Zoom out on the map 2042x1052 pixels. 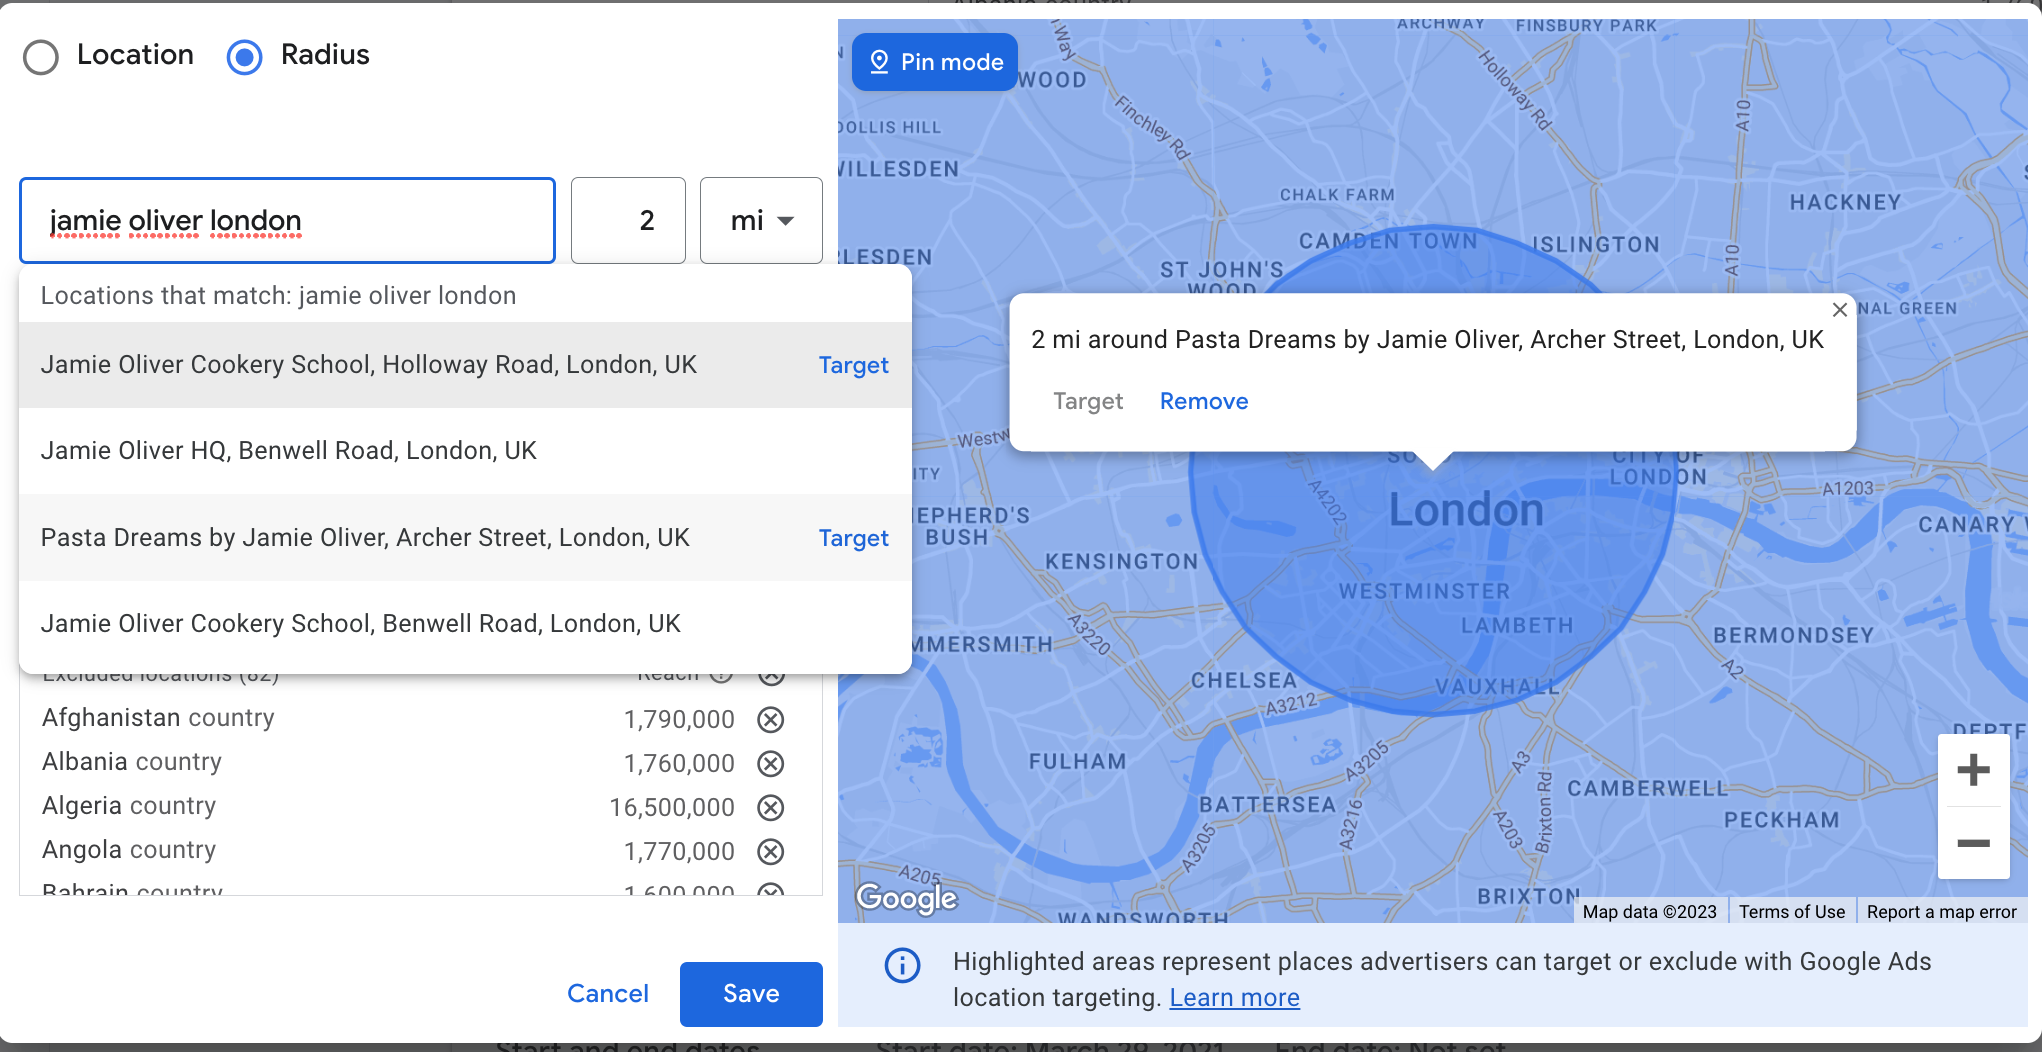click(1972, 841)
